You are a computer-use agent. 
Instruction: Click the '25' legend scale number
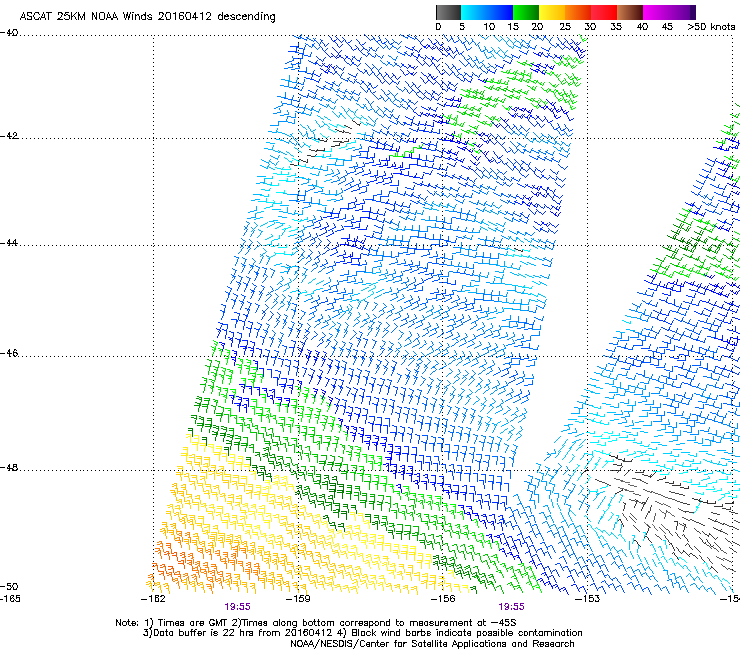point(564,27)
